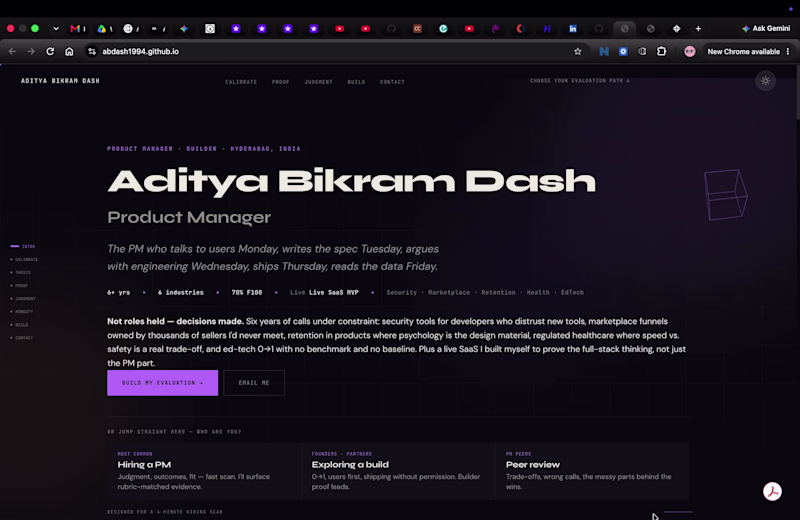Open the Build link in top navigation
The height and width of the screenshot is (520, 800).
click(x=356, y=82)
